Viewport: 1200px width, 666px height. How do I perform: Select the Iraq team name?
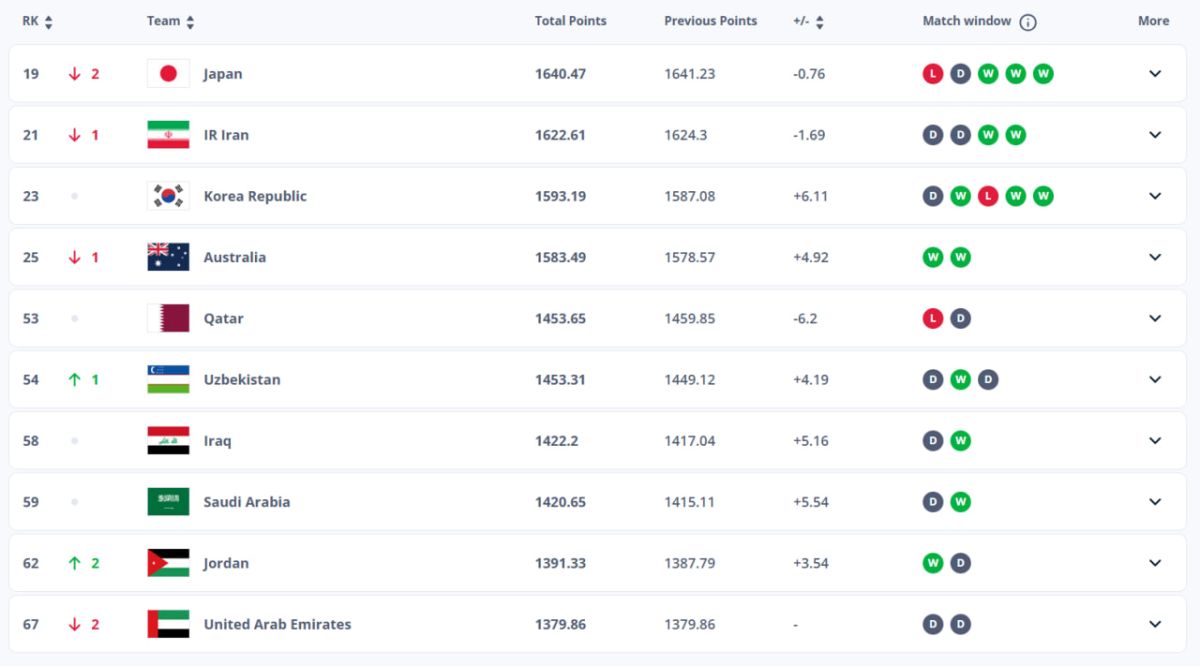click(x=217, y=441)
